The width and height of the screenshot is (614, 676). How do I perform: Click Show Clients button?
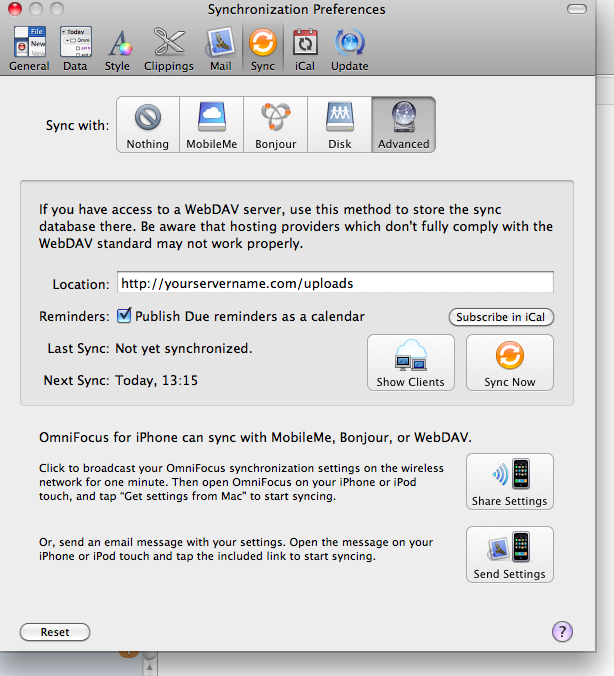click(411, 363)
